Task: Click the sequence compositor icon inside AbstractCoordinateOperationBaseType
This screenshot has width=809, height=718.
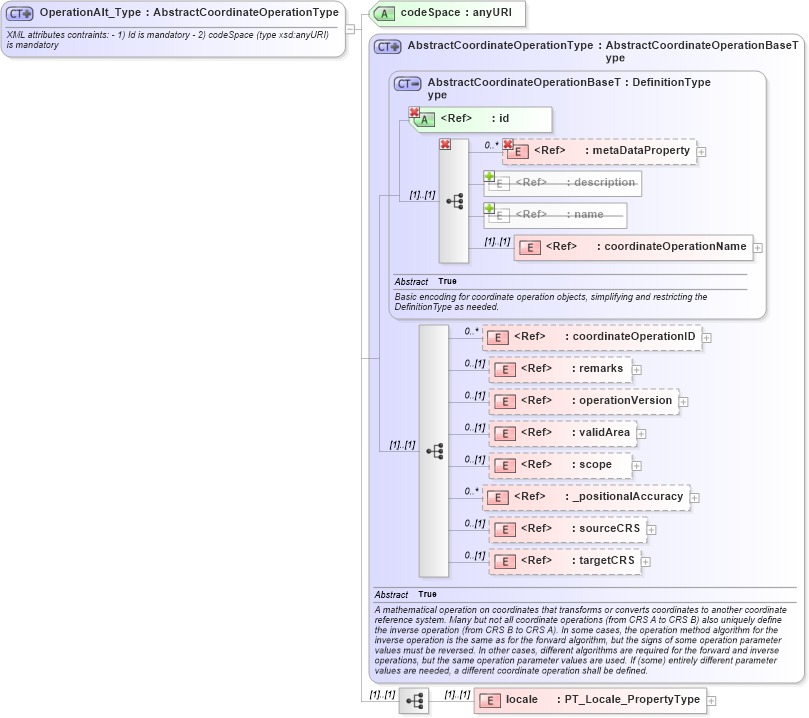Action: (x=454, y=199)
